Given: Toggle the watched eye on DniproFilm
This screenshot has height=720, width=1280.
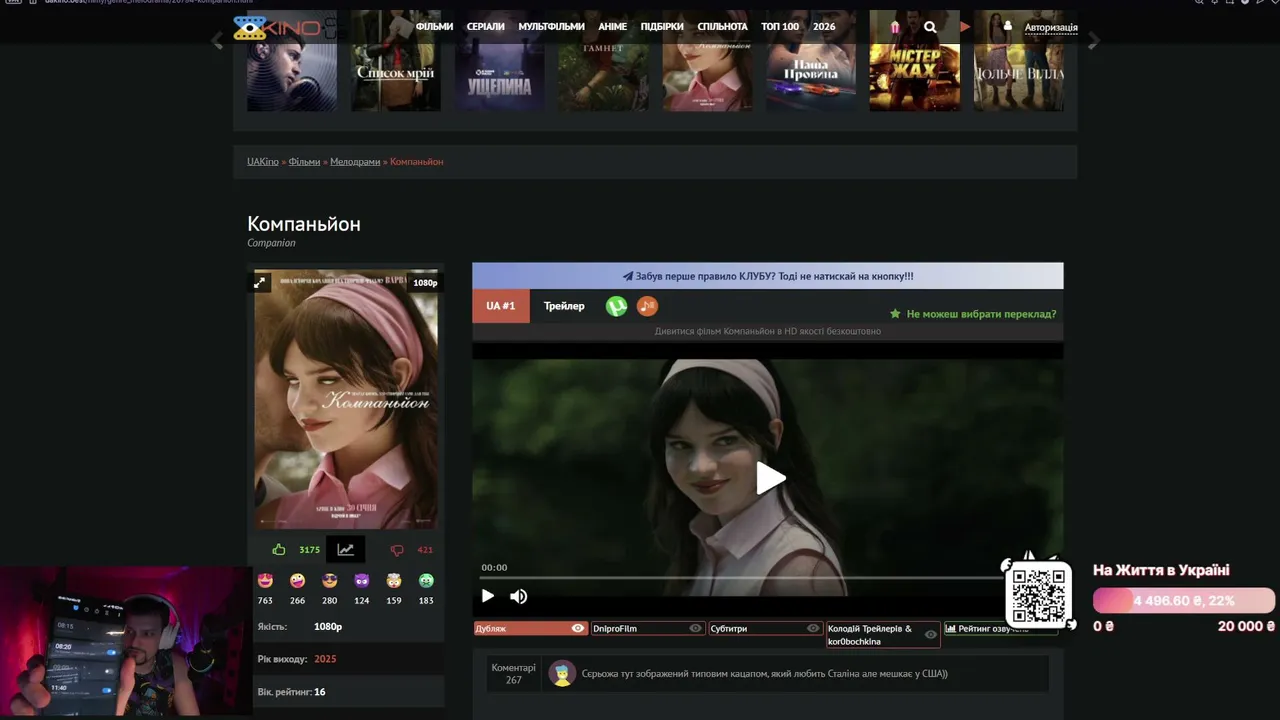Looking at the screenshot, I should [695, 628].
